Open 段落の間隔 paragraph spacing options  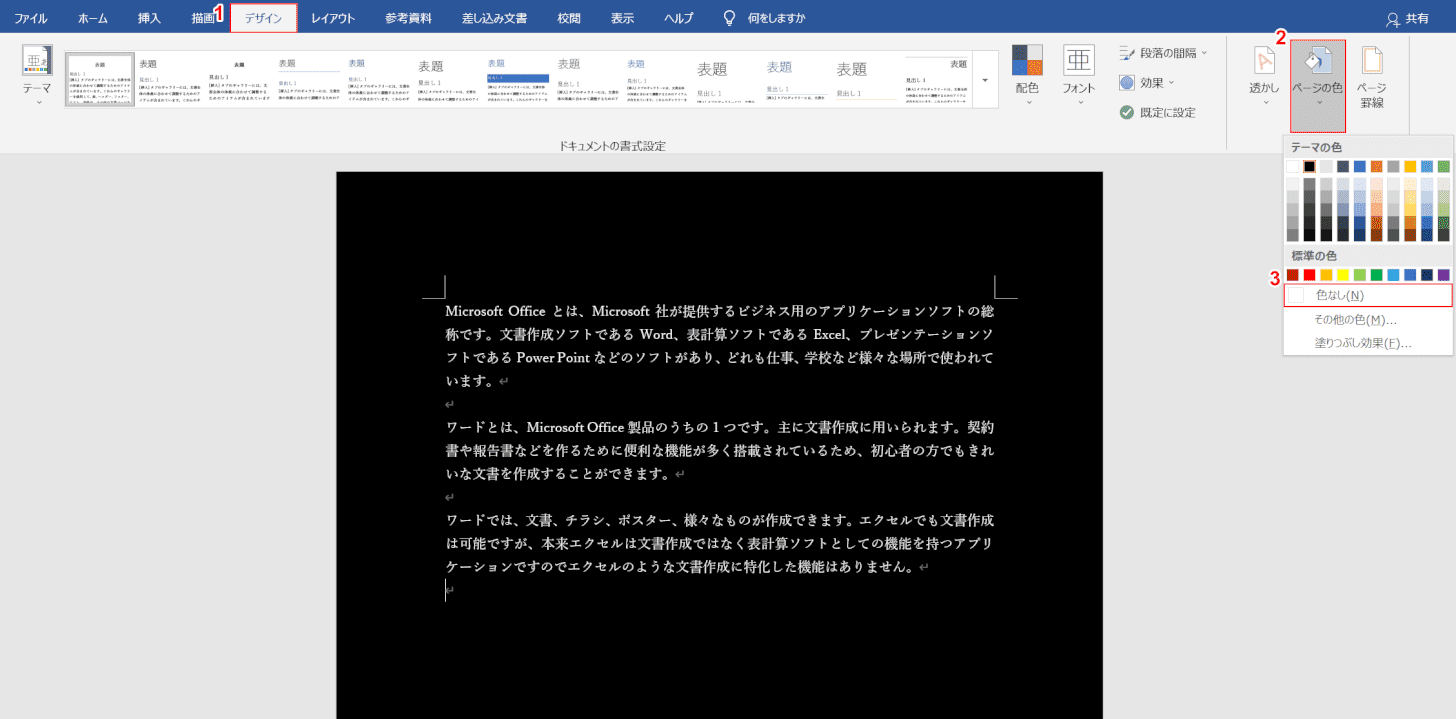pyautogui.click(x=1163, y=52)
